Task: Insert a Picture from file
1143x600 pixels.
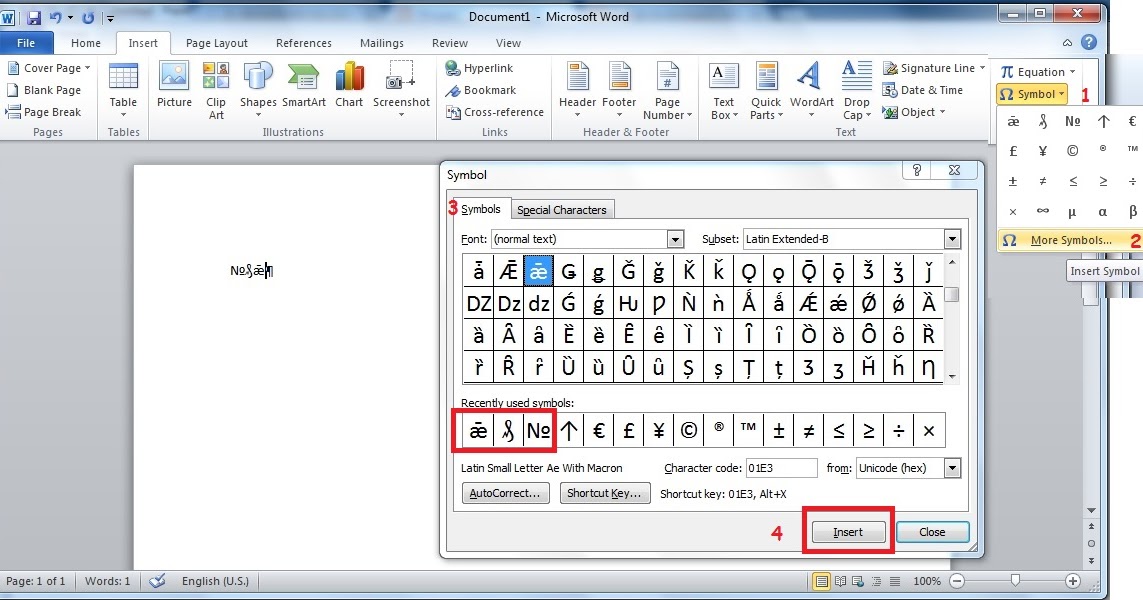Action: pos(174,85)
